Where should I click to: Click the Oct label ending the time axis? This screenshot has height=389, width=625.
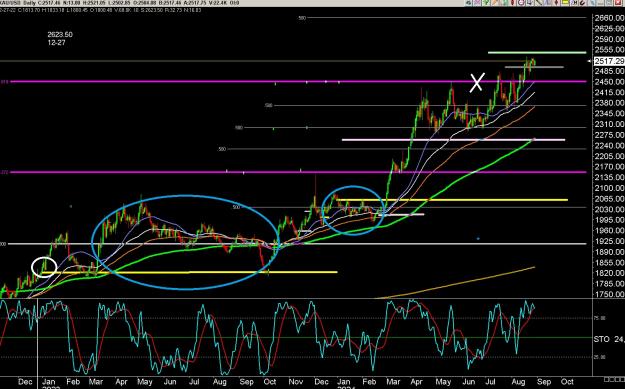click(x=567, y=382)
